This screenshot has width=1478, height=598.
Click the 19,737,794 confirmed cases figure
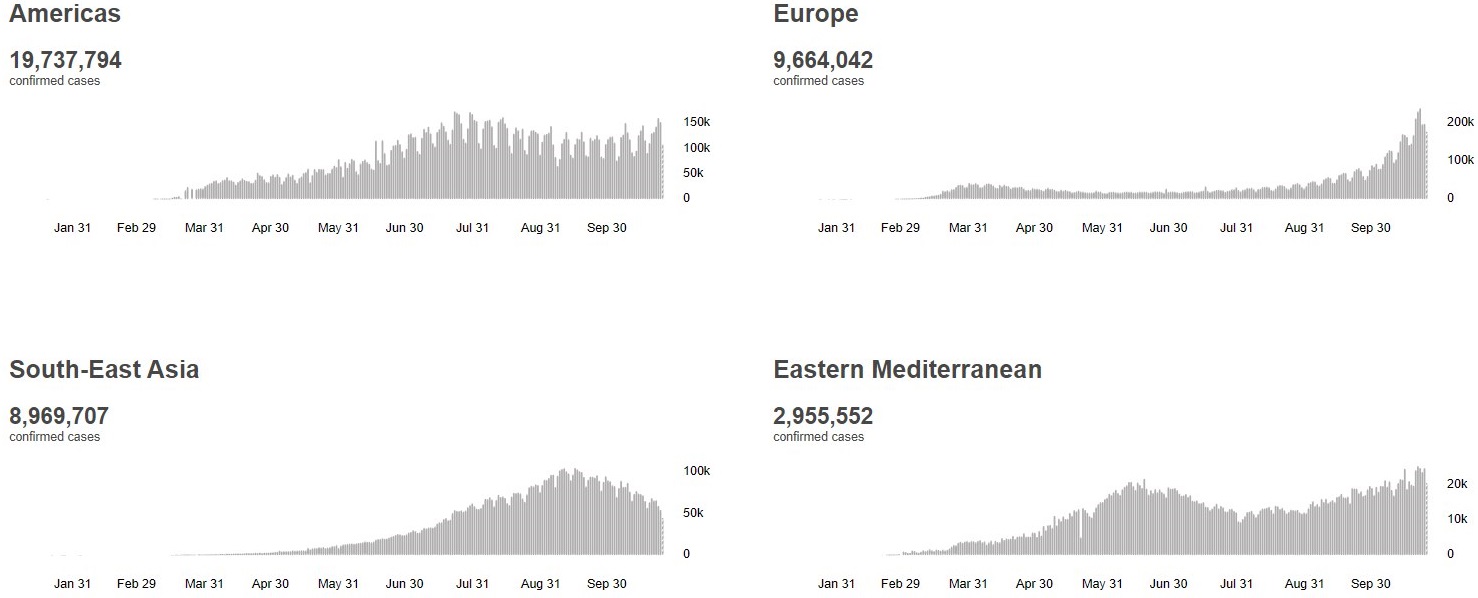point(65,60)
